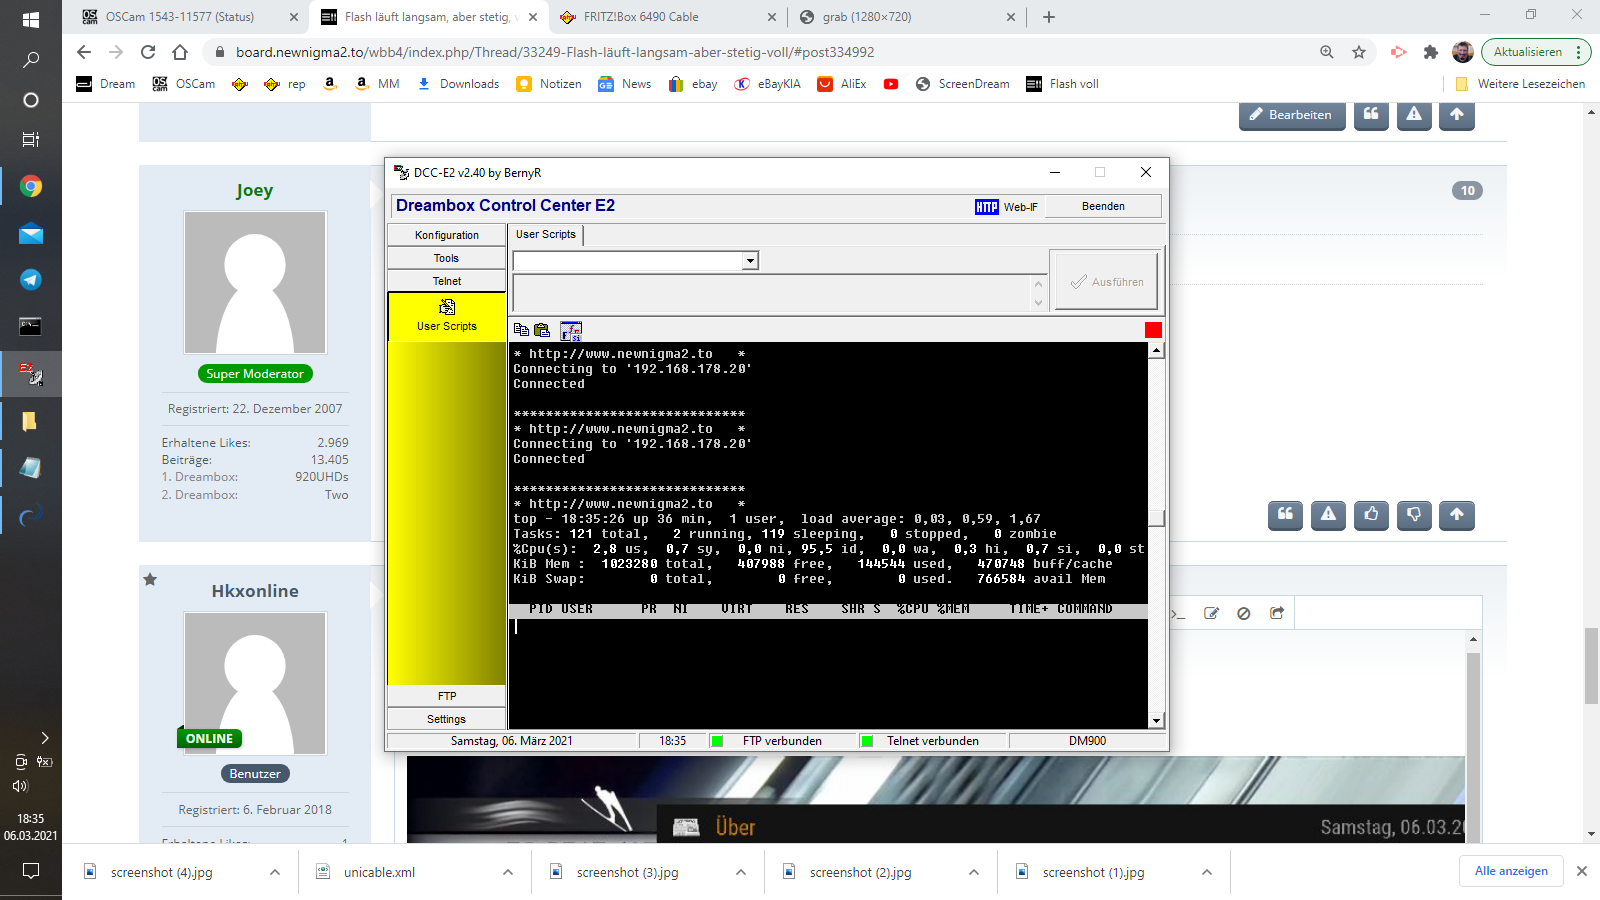Open the User Scripts combo box dropdown

(x=749, y=261)
